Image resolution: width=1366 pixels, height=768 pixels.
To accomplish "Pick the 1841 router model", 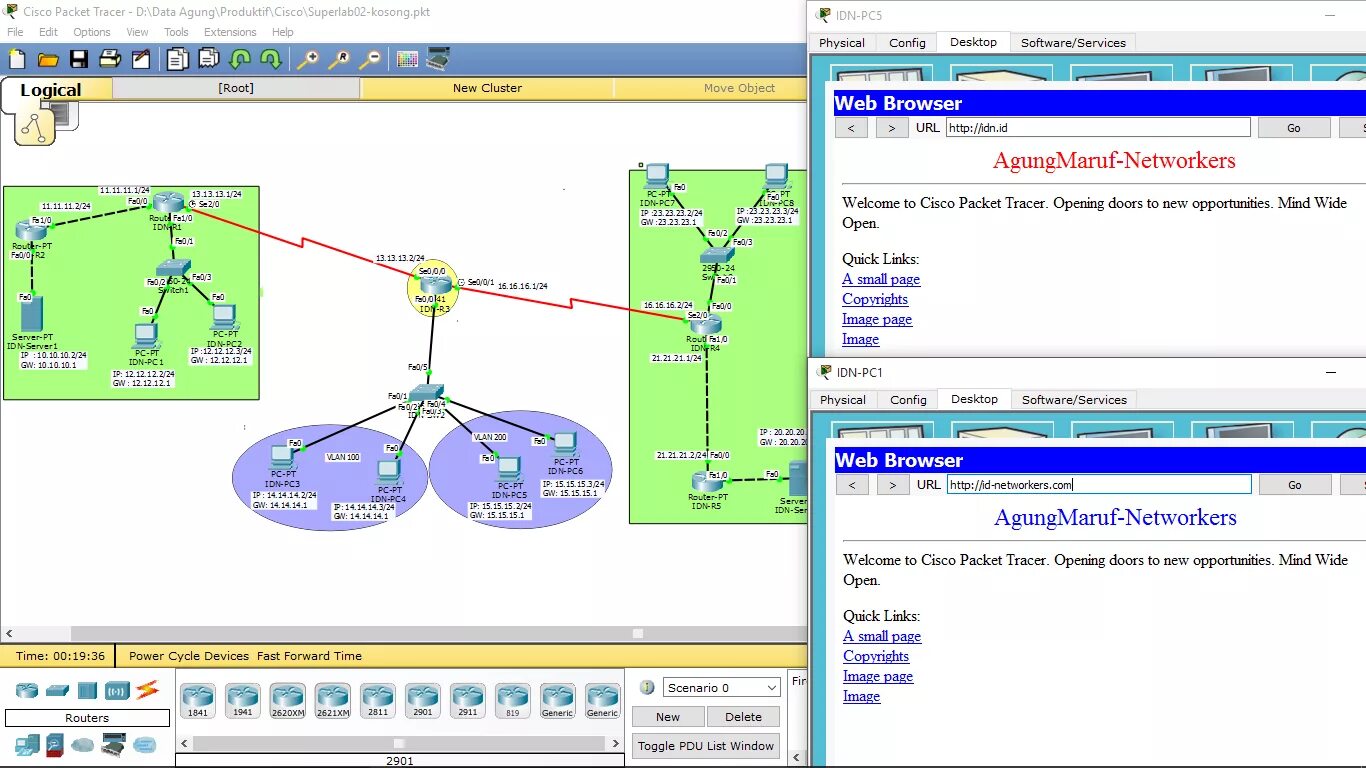I will [x=197, y=700].
